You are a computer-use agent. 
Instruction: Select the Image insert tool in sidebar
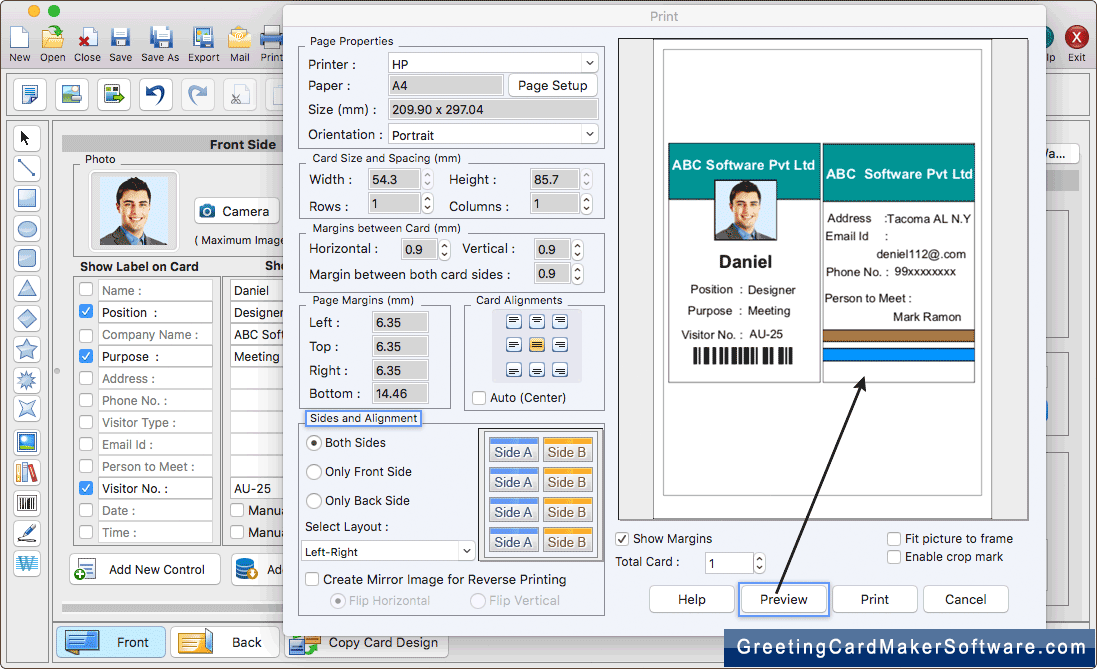pos(27,442)
